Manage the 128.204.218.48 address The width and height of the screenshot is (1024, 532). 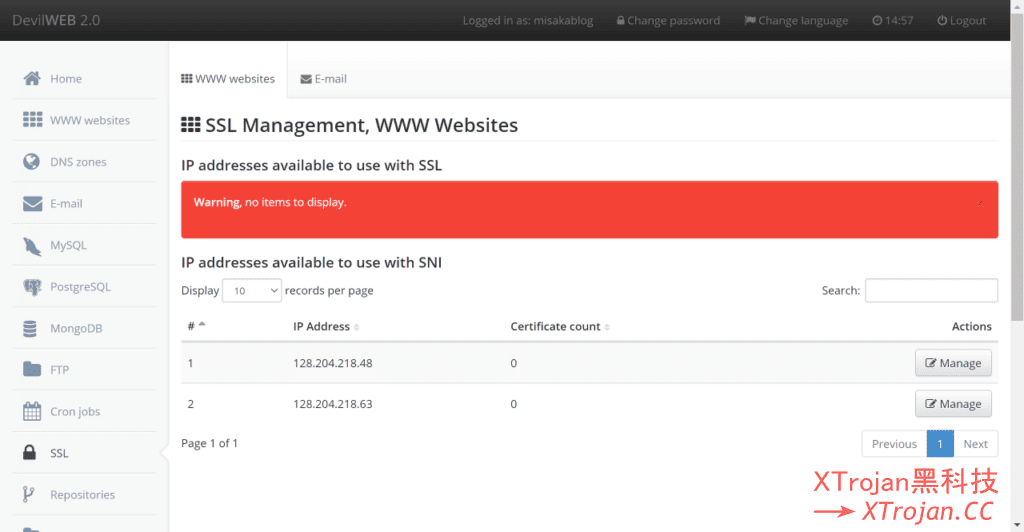953,363
